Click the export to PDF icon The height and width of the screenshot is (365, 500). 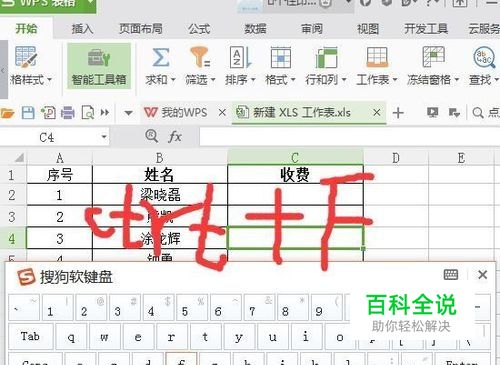click(48, 113)
